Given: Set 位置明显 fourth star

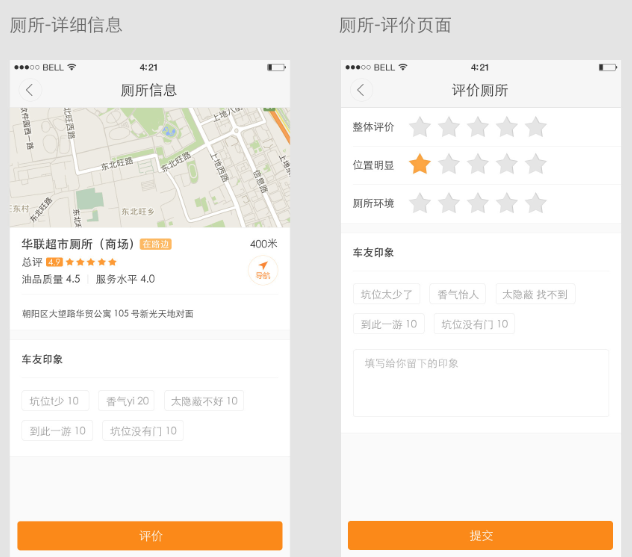Looking at the screenshot, I should pyautogui.click(x=507, y=164).
